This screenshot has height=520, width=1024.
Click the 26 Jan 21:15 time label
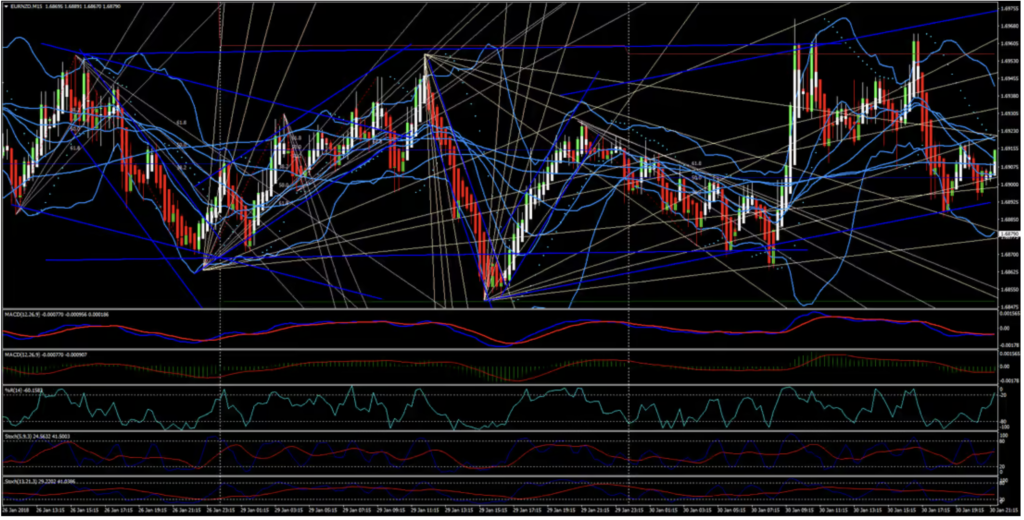[188, 508]
